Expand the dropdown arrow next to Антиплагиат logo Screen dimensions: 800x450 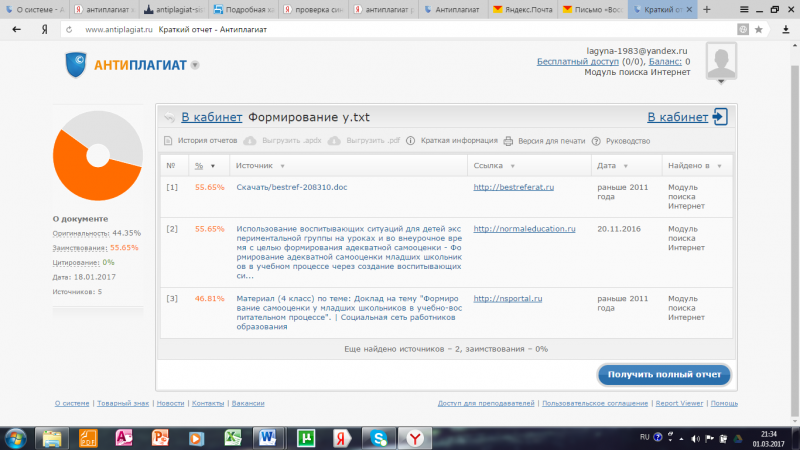pos(195,65)
